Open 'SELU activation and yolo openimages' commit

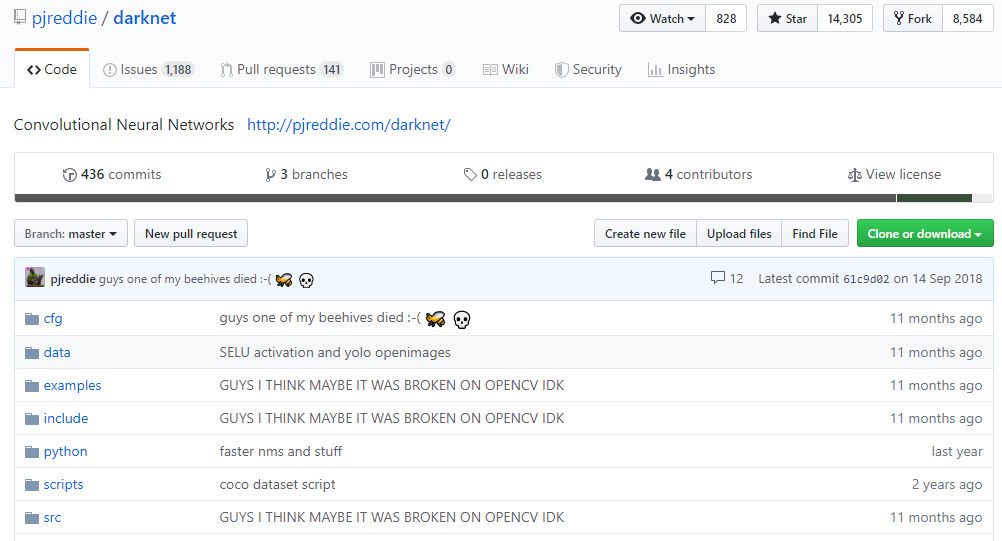pyautogui.click(x=335, y=353)
